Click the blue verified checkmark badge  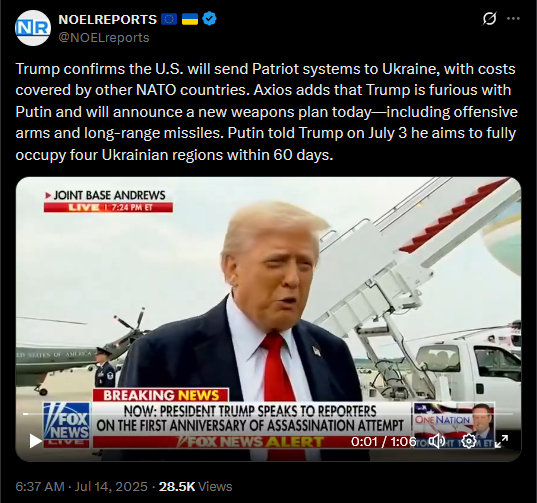click(x=209, y=19)
